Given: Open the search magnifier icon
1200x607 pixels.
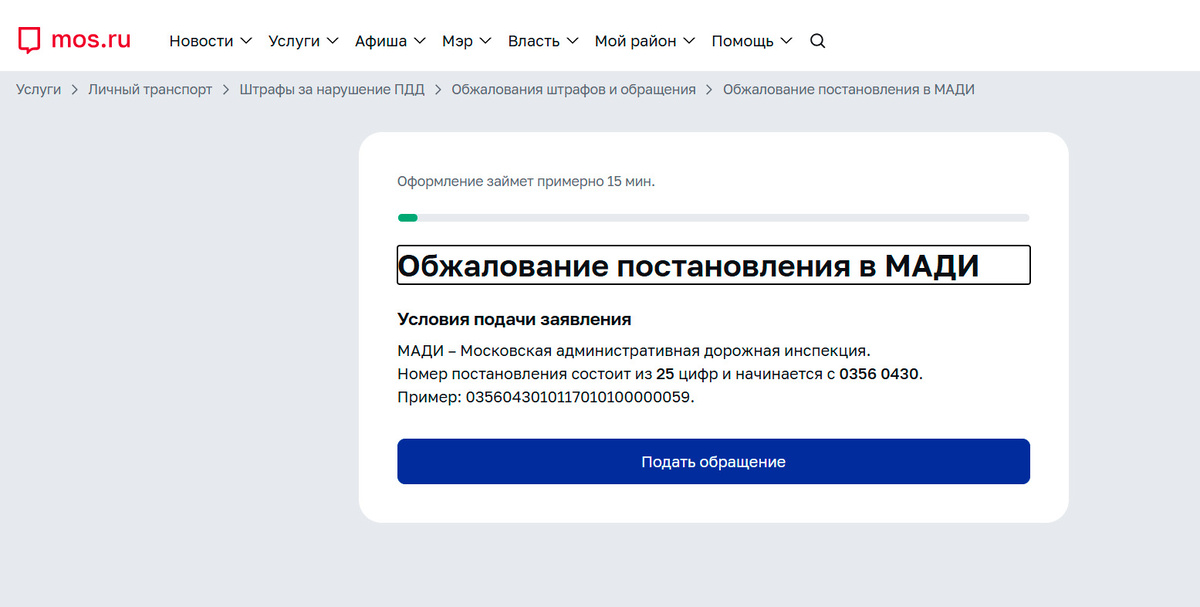Looking at the screenshot, I should click(817, 41).
